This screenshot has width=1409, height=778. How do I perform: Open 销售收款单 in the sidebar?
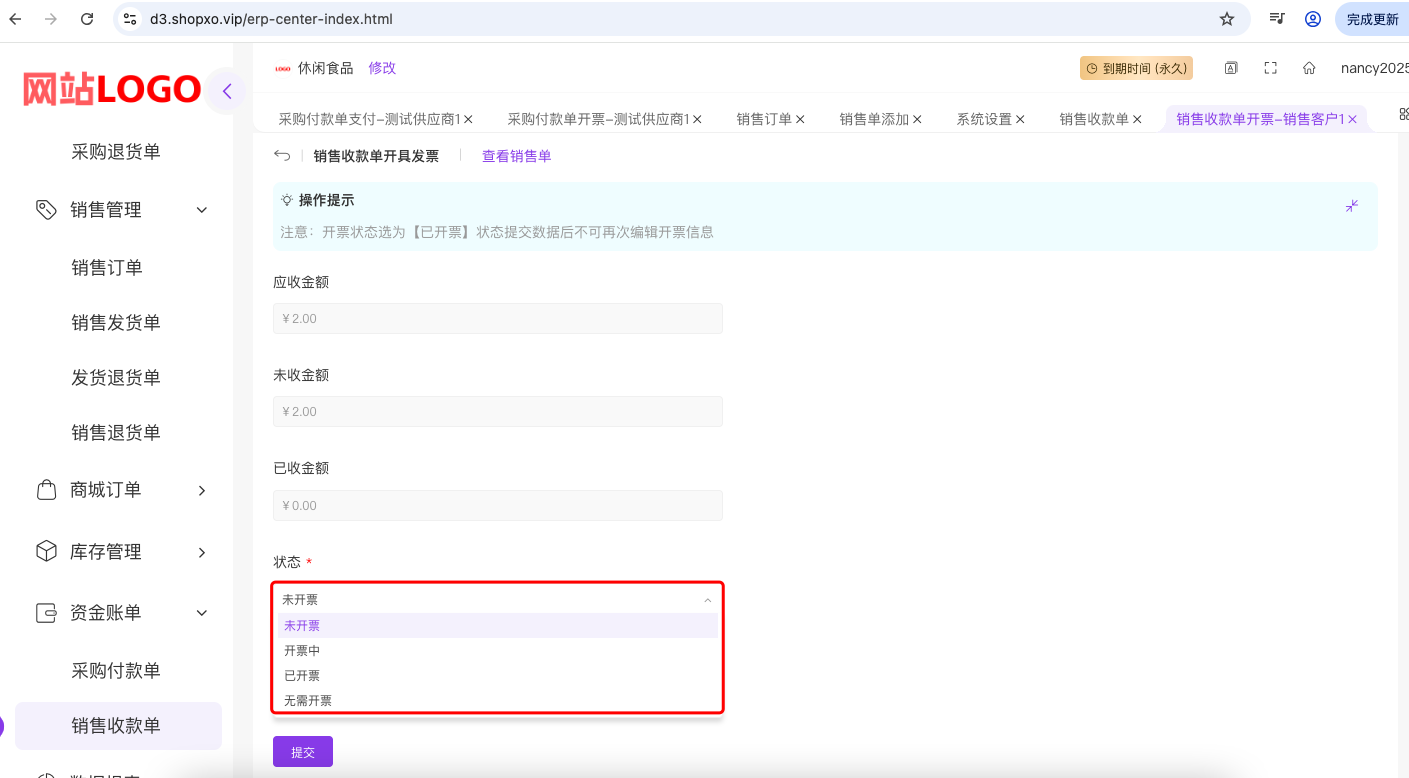(x=118, y=726)
